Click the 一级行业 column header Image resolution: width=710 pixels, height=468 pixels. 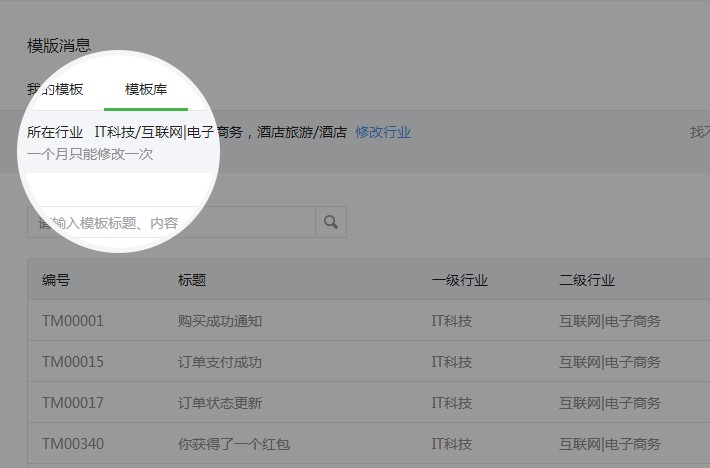(x=460, y=280)
